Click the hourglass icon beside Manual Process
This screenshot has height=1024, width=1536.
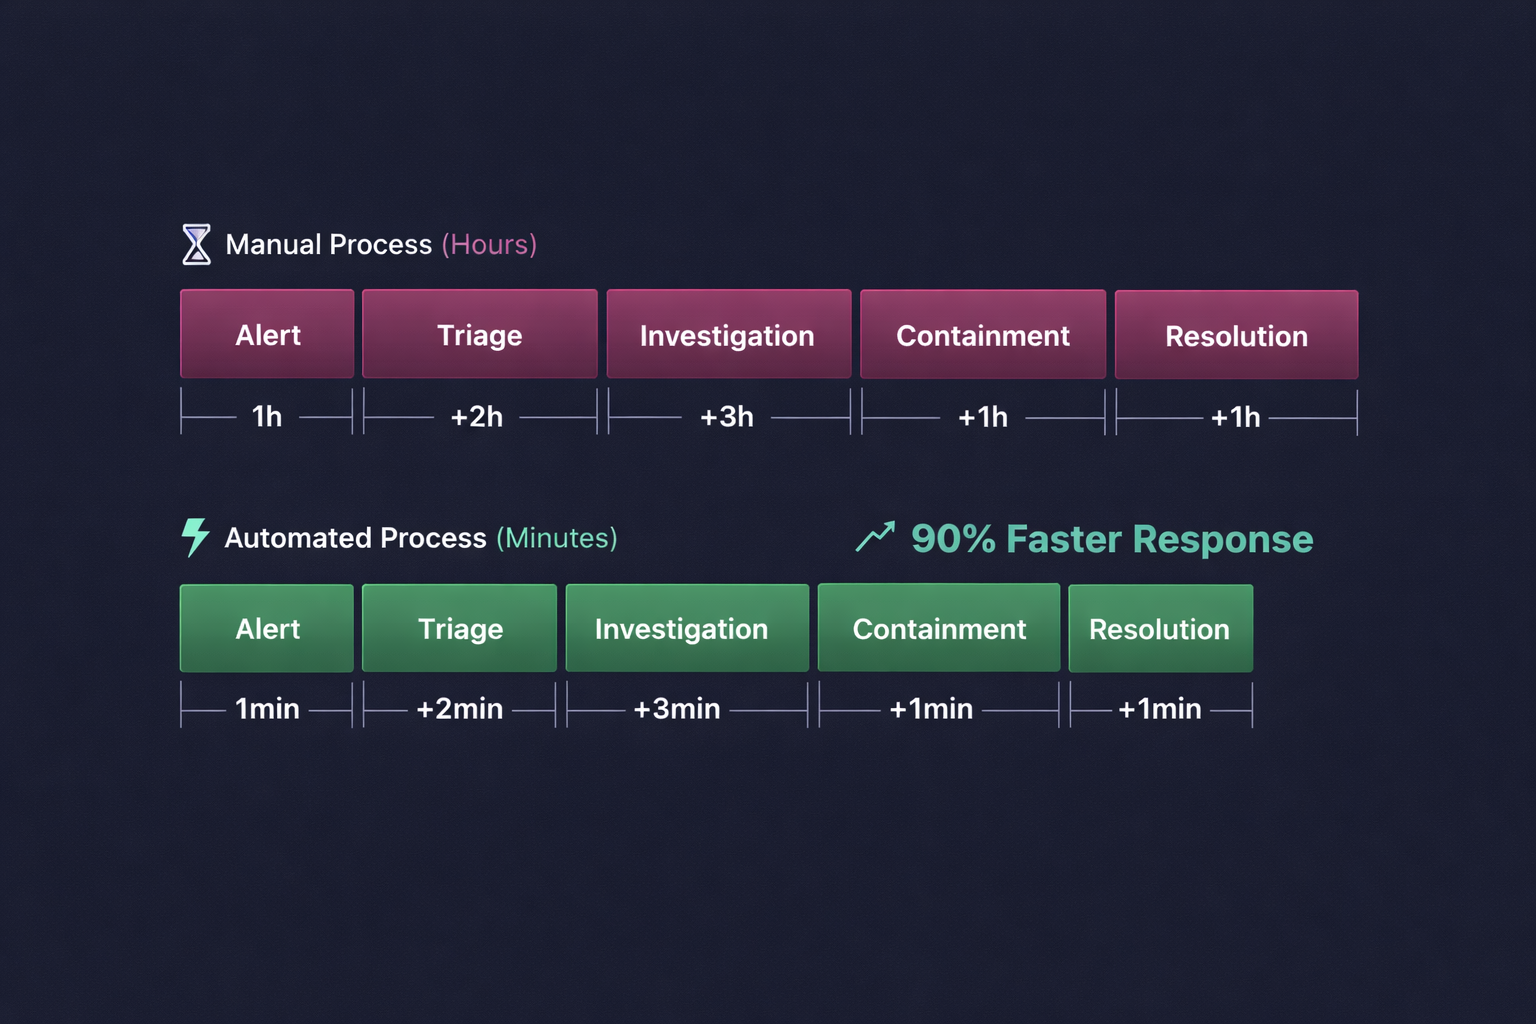pos(197,245)
